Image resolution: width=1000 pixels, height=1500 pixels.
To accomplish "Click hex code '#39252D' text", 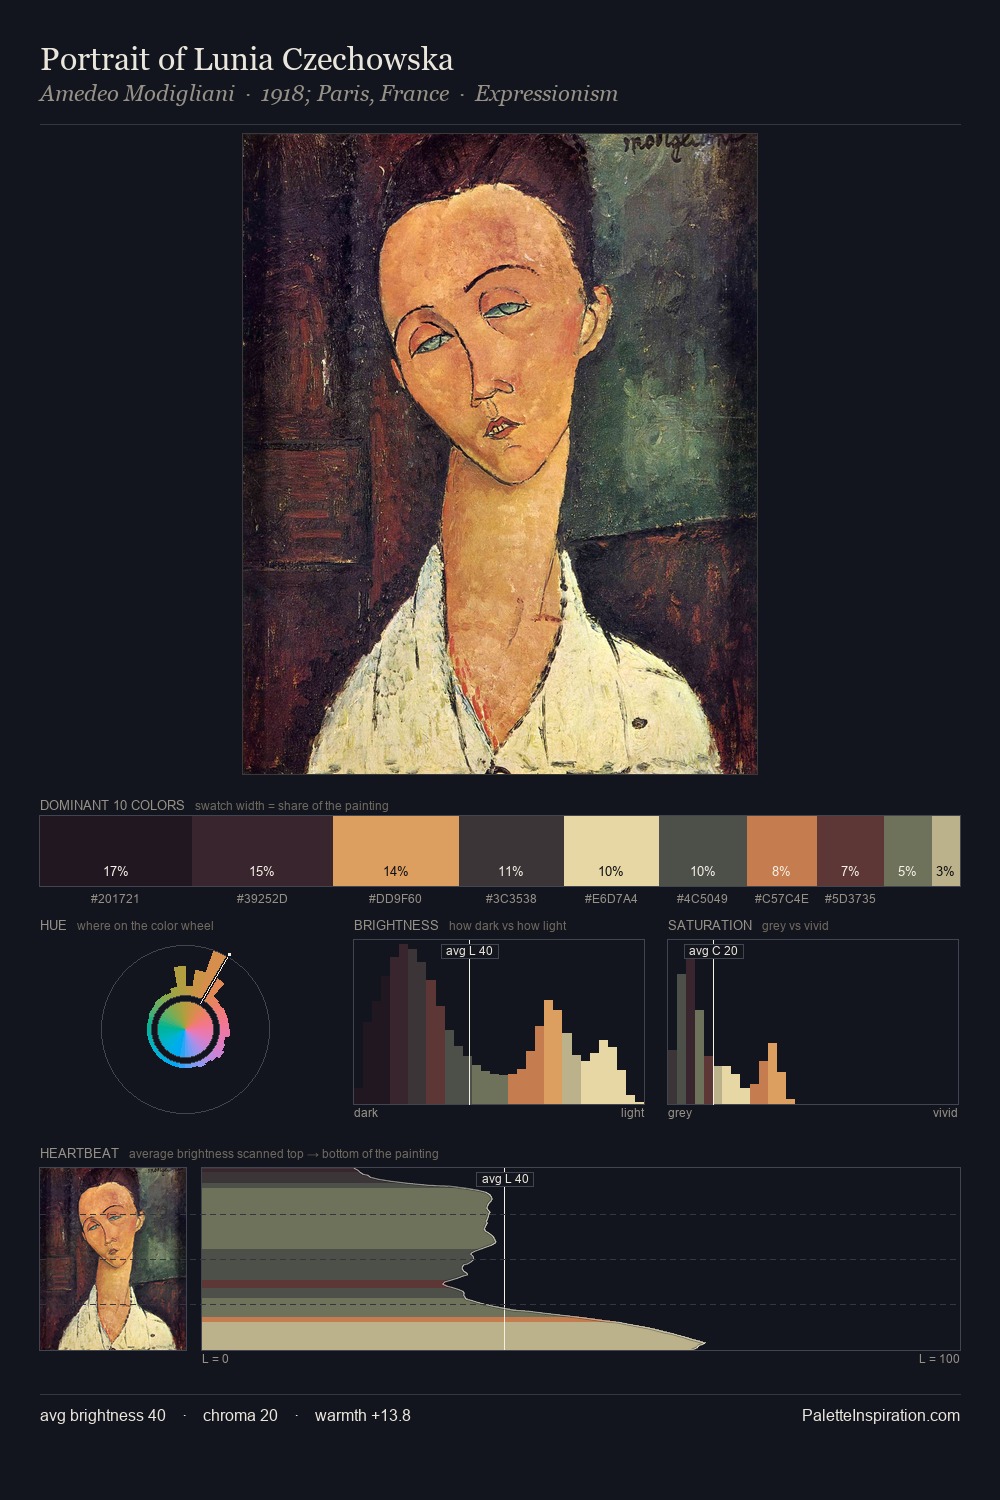I will pyautogui.click(x=262, y=899).
